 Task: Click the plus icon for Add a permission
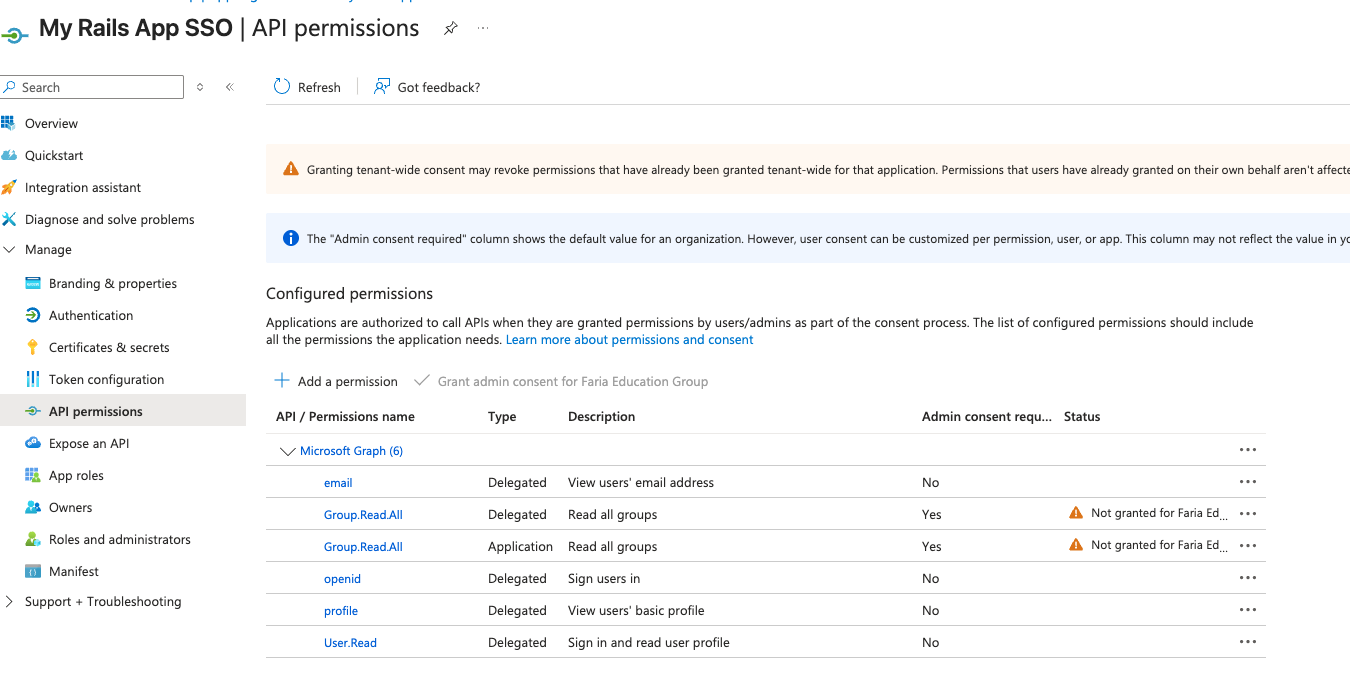pos(282,381)
